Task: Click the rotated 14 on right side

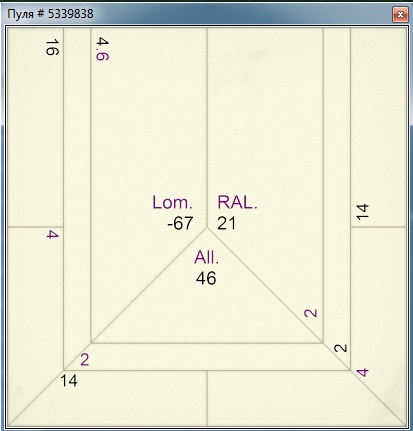Action: point(362,212)
